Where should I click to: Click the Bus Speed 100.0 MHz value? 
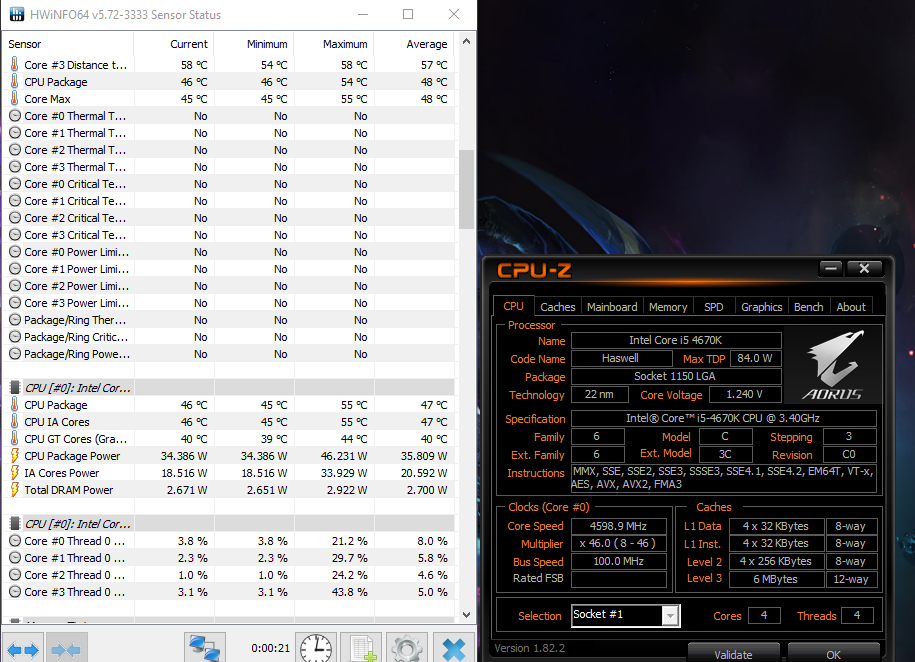click(x=619, y=562)
